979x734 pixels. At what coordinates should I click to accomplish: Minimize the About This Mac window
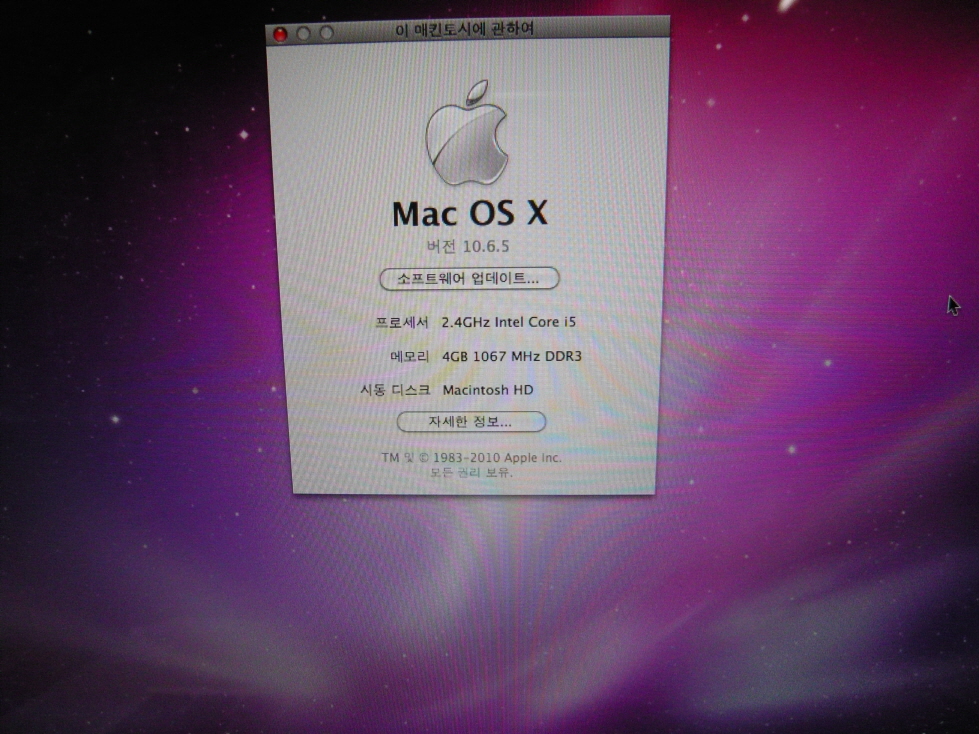point(304,33)
